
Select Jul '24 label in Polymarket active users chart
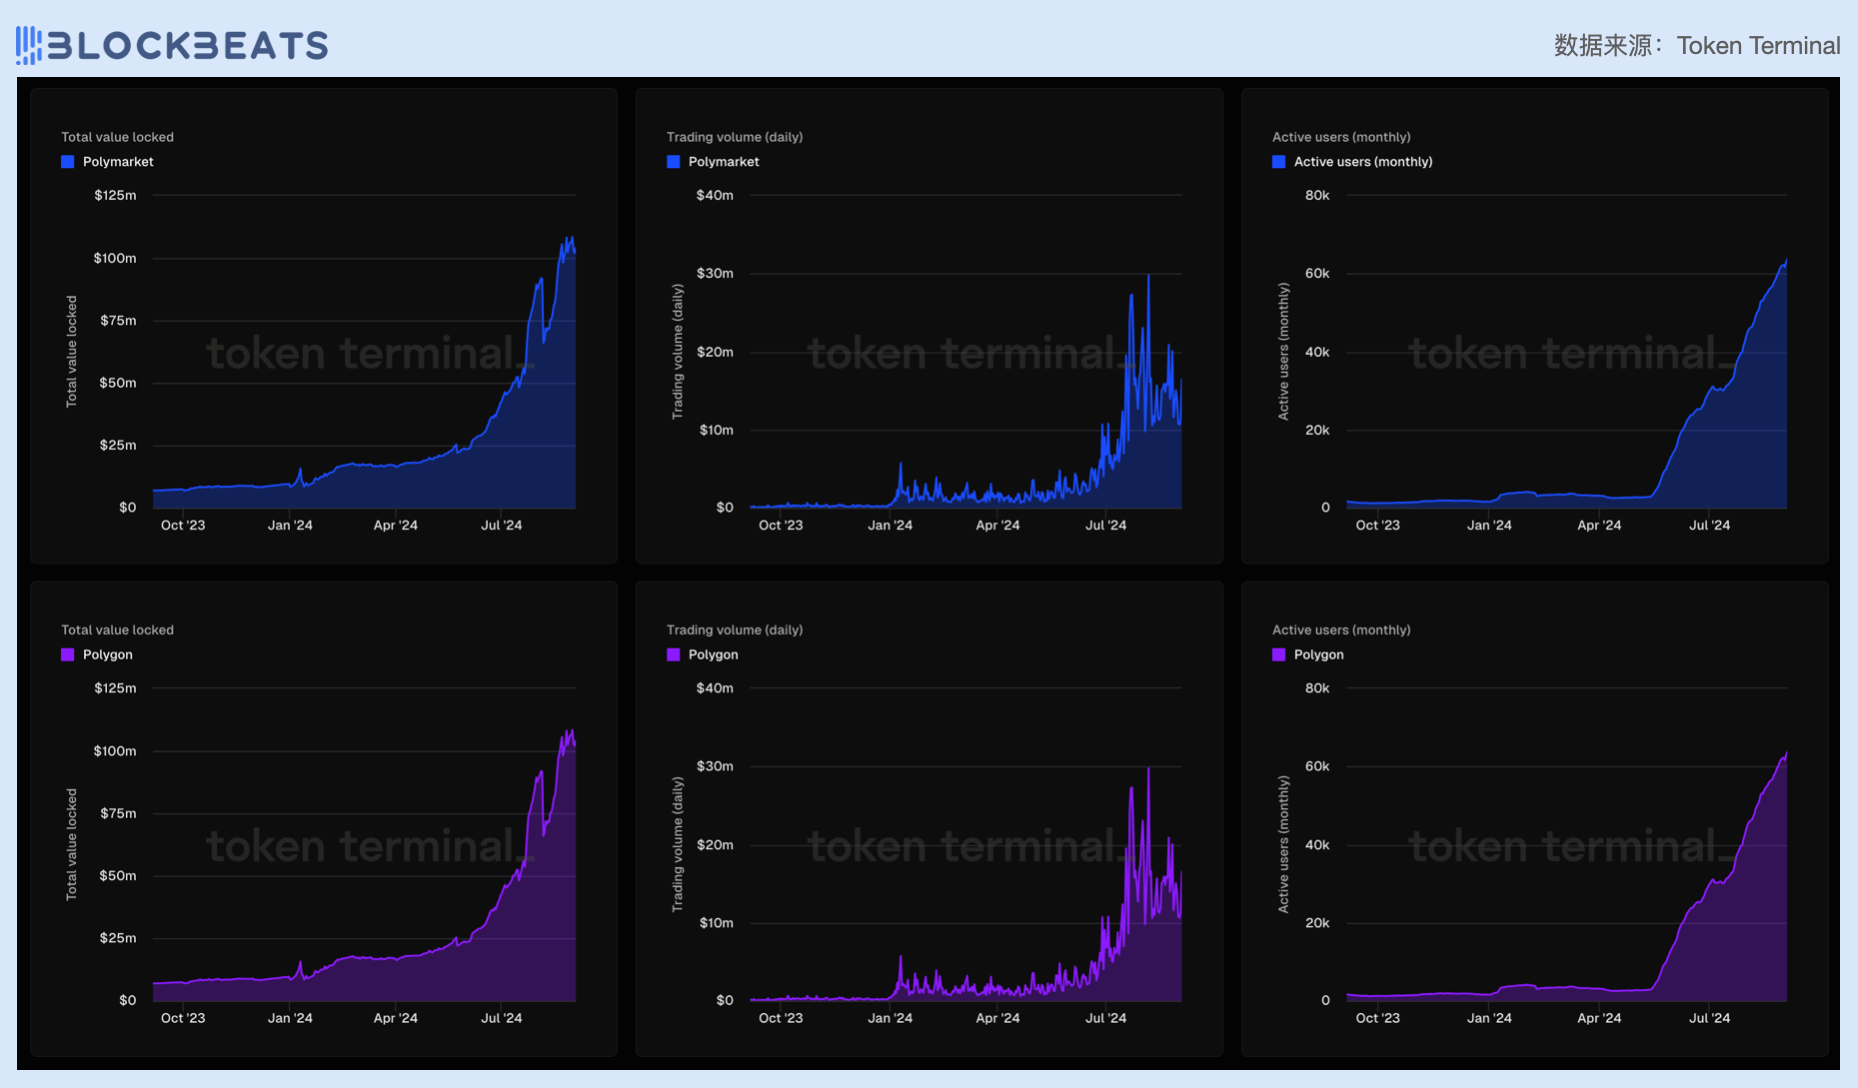click(x=1709, y=525)
